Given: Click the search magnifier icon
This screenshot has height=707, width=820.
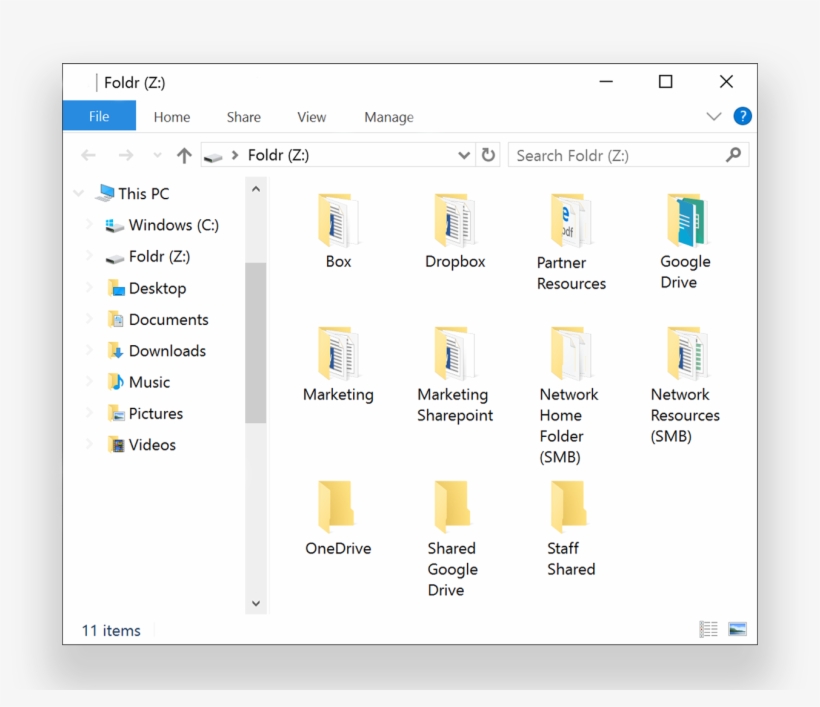Looking at the screenshot, I should (733, 155).
